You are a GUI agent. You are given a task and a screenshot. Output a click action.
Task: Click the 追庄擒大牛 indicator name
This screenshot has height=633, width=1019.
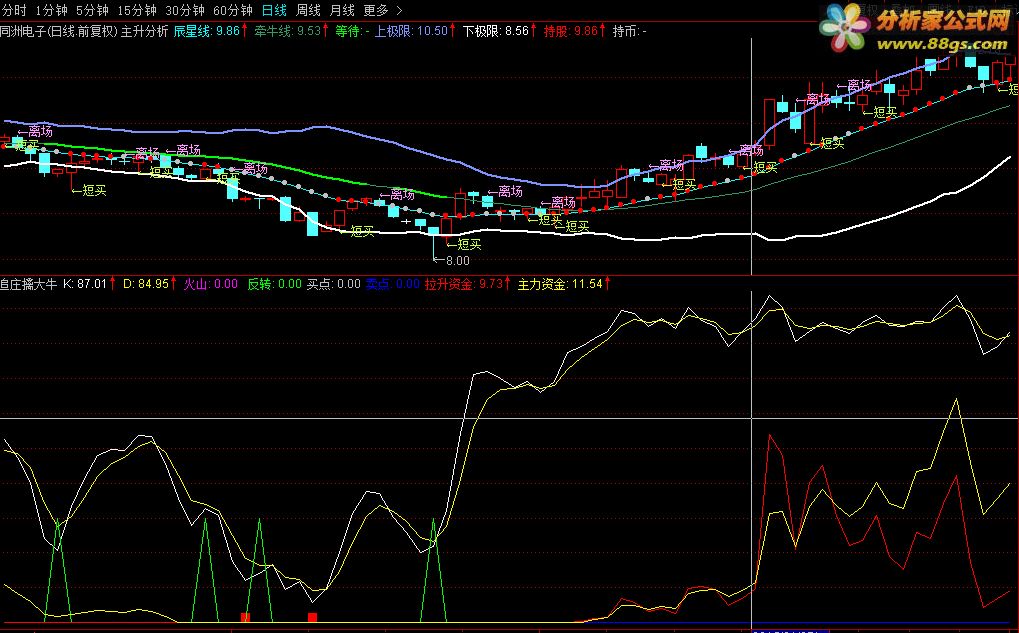[x=29, y=284]
